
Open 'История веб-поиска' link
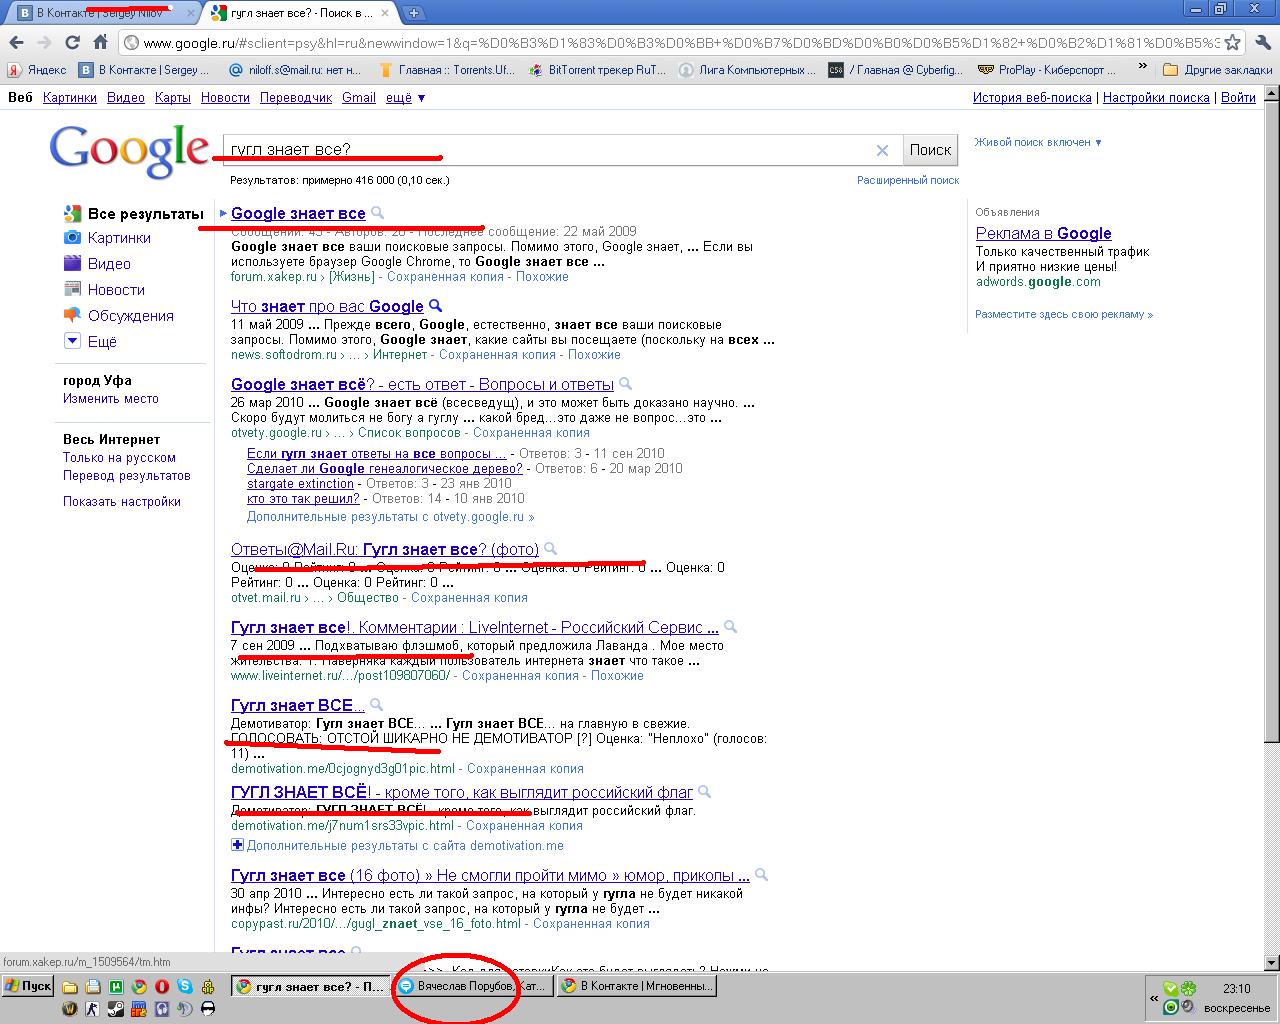[1032, 98]
